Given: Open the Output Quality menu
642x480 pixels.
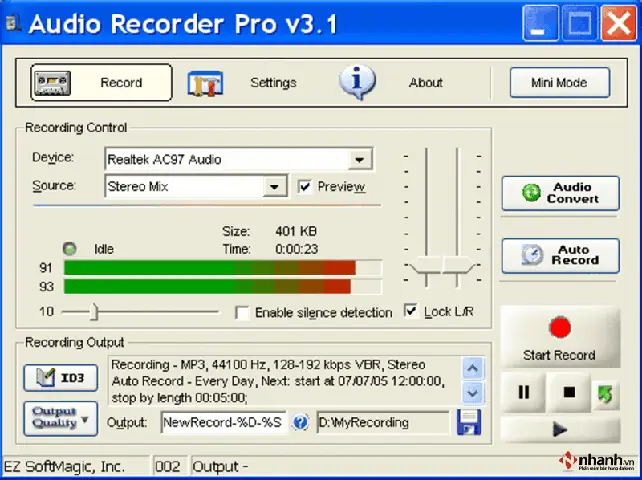Looking at the screenshot, I should pos(61,418).
